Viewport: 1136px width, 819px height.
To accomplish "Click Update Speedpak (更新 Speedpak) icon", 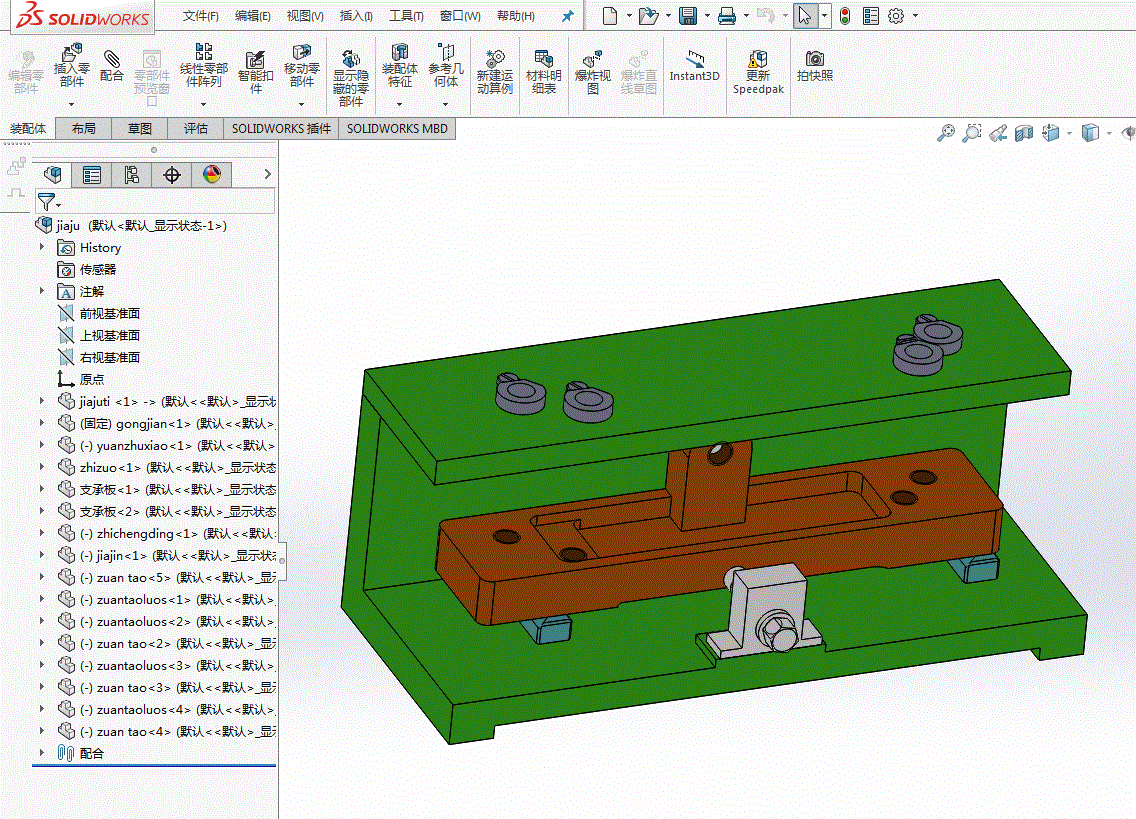I will [758, 72].
